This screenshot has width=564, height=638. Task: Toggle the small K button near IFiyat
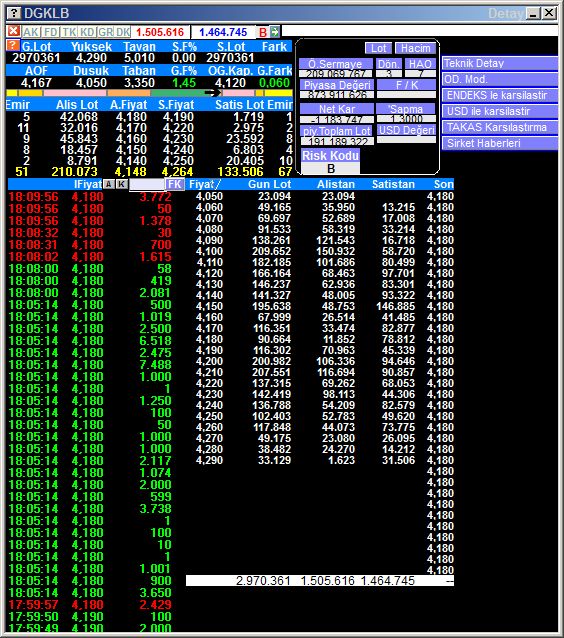pos(121,184)
